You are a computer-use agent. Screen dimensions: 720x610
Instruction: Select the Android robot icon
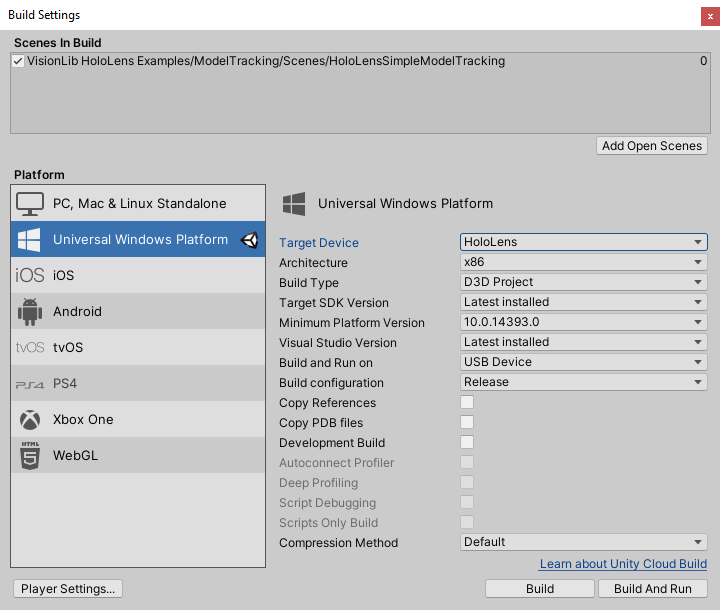coord(30,312)
